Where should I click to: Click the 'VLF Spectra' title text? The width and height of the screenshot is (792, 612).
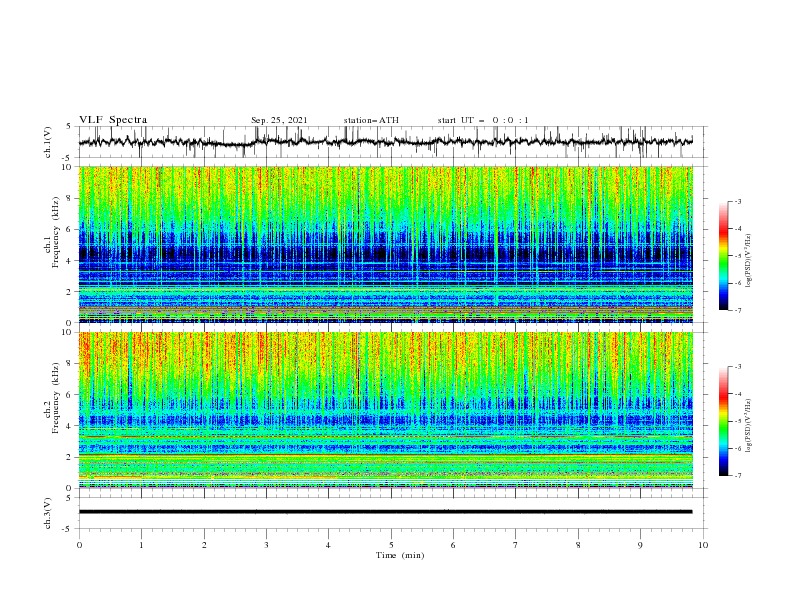coord(113,120)
